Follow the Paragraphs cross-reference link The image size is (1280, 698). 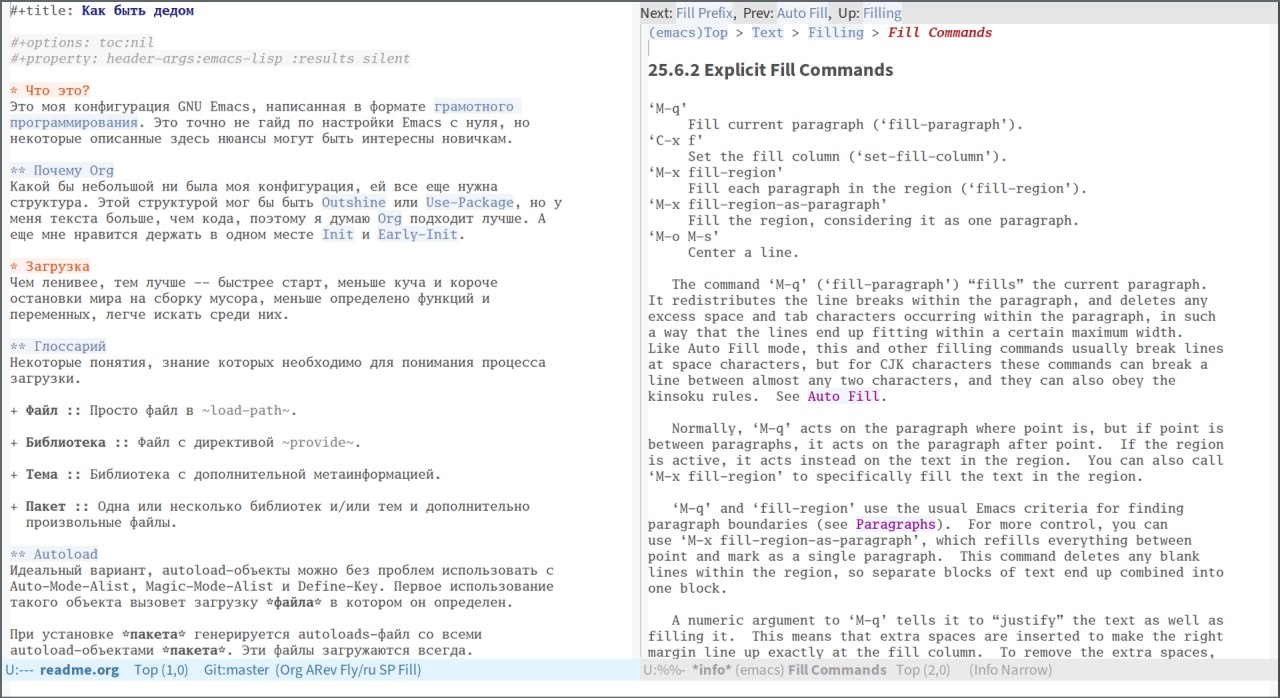896,525
